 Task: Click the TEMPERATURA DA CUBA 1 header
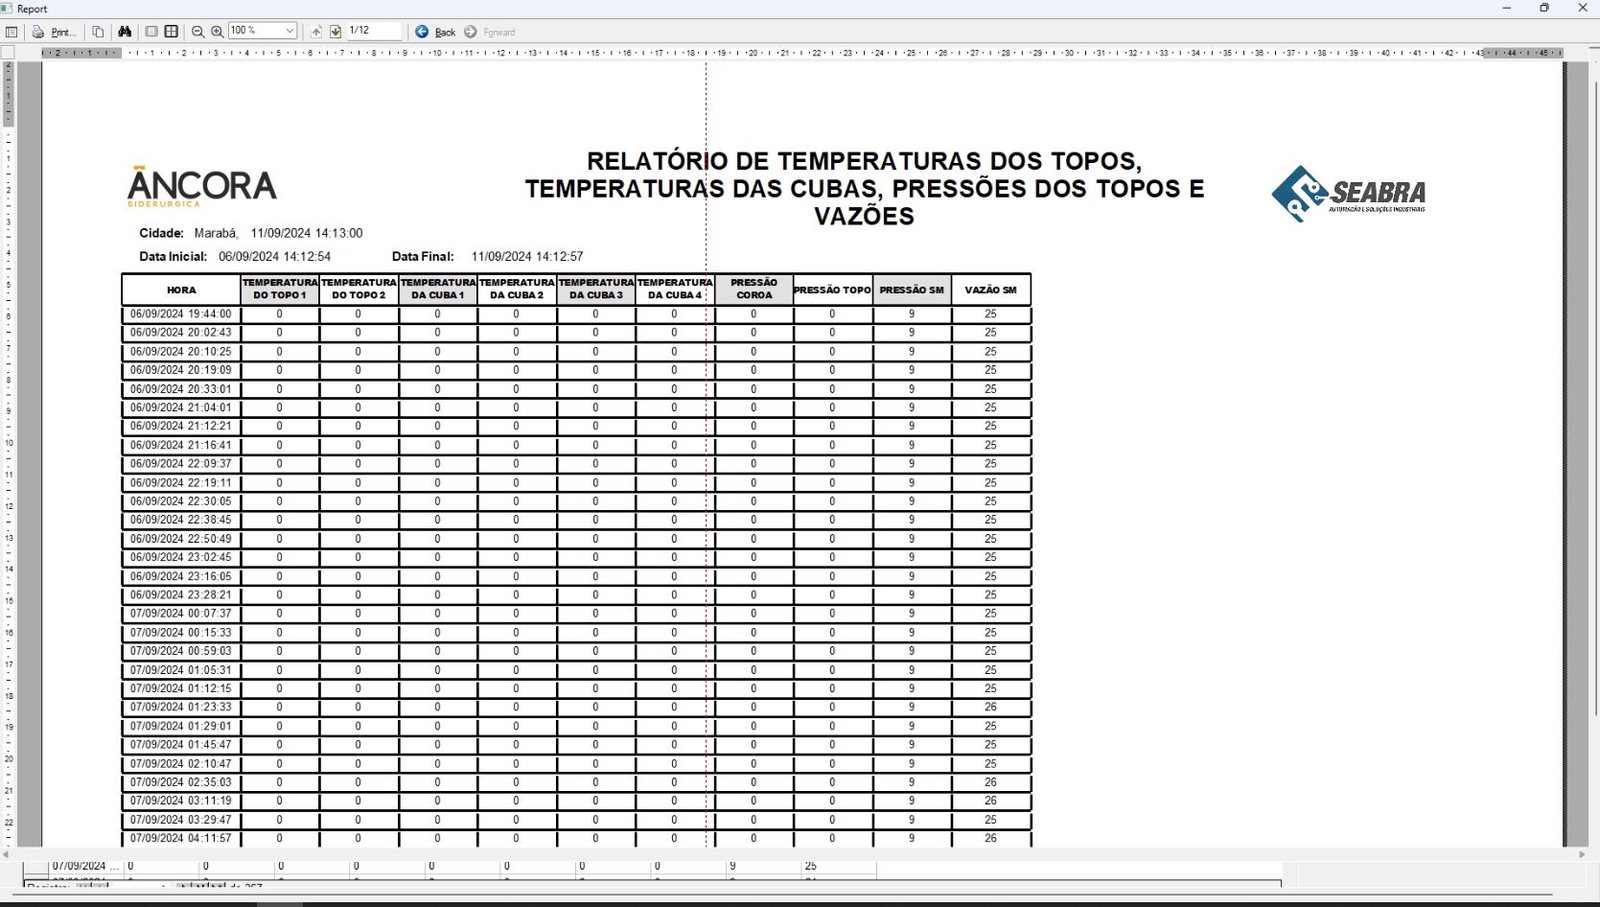click(x=438, y=290)
